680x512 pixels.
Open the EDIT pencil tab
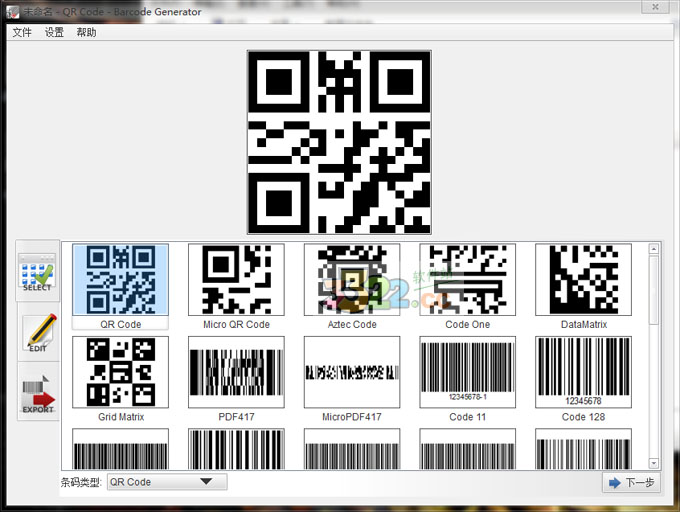[x=38, y=333]
